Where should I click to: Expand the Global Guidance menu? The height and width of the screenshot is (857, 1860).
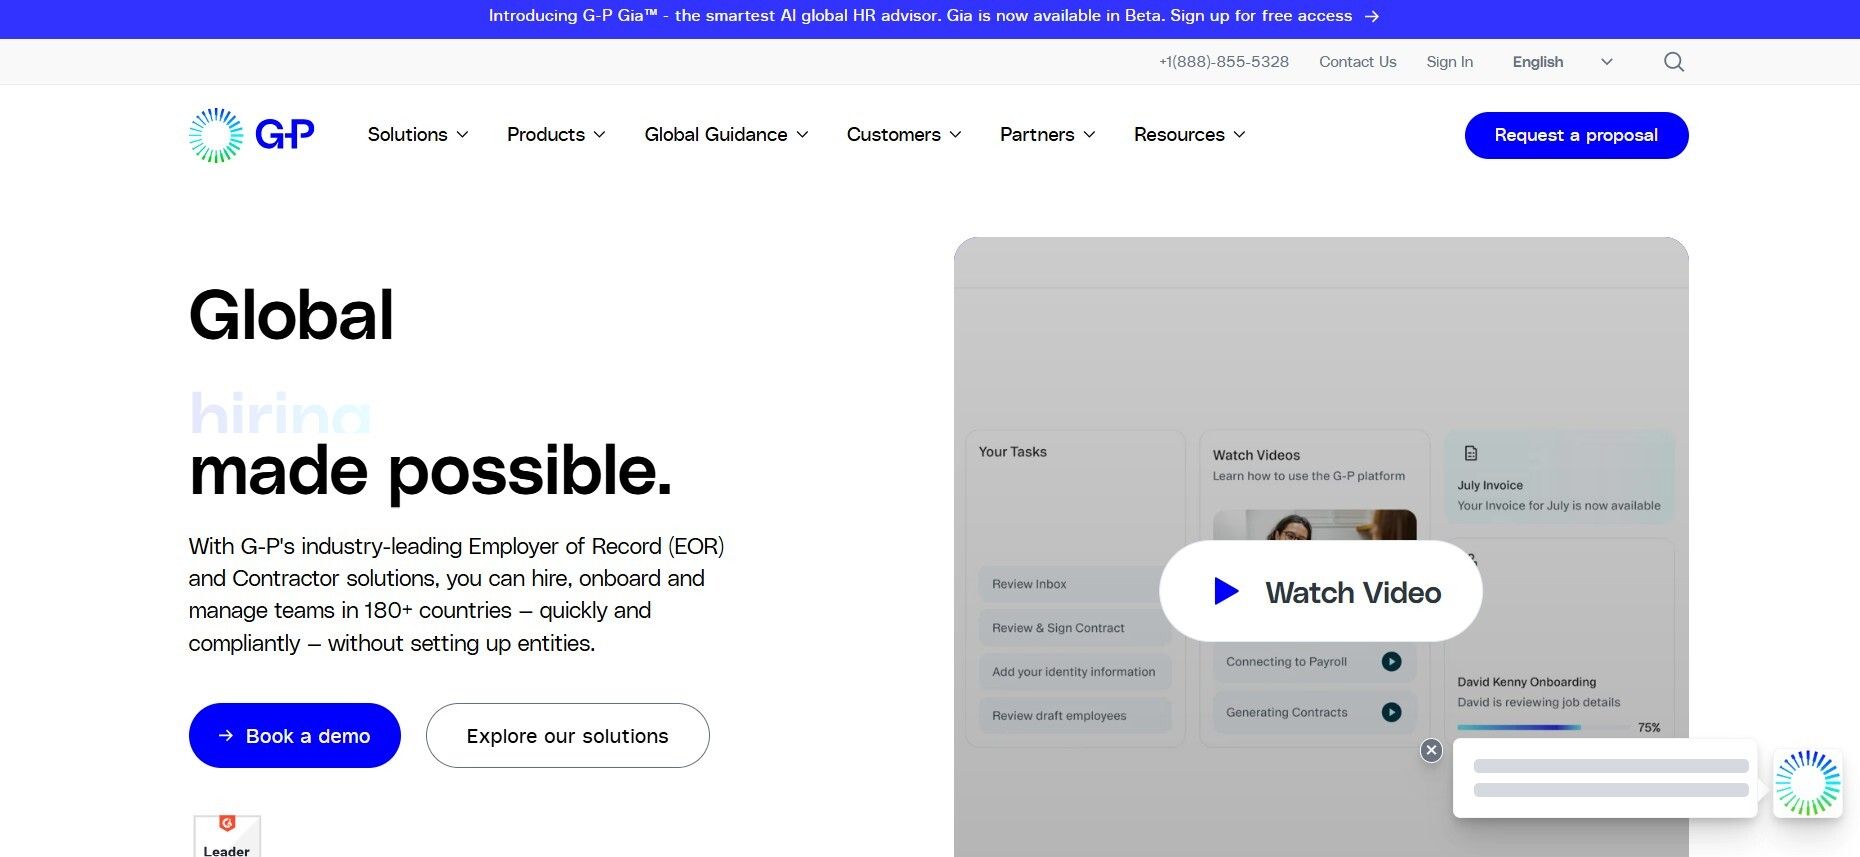coord(726,135)
